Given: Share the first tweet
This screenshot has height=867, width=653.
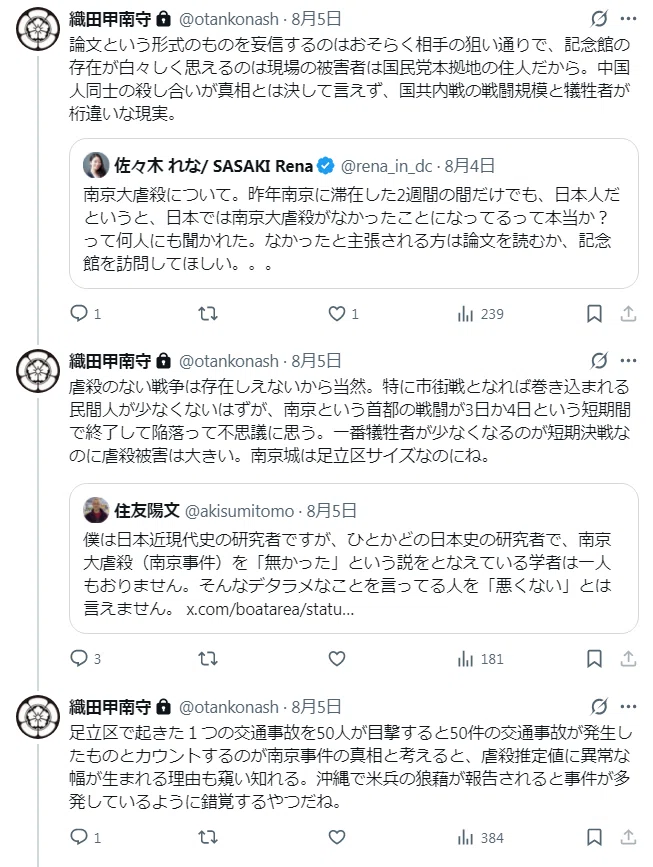Looking at the screenshot, I should coord(628,314).
